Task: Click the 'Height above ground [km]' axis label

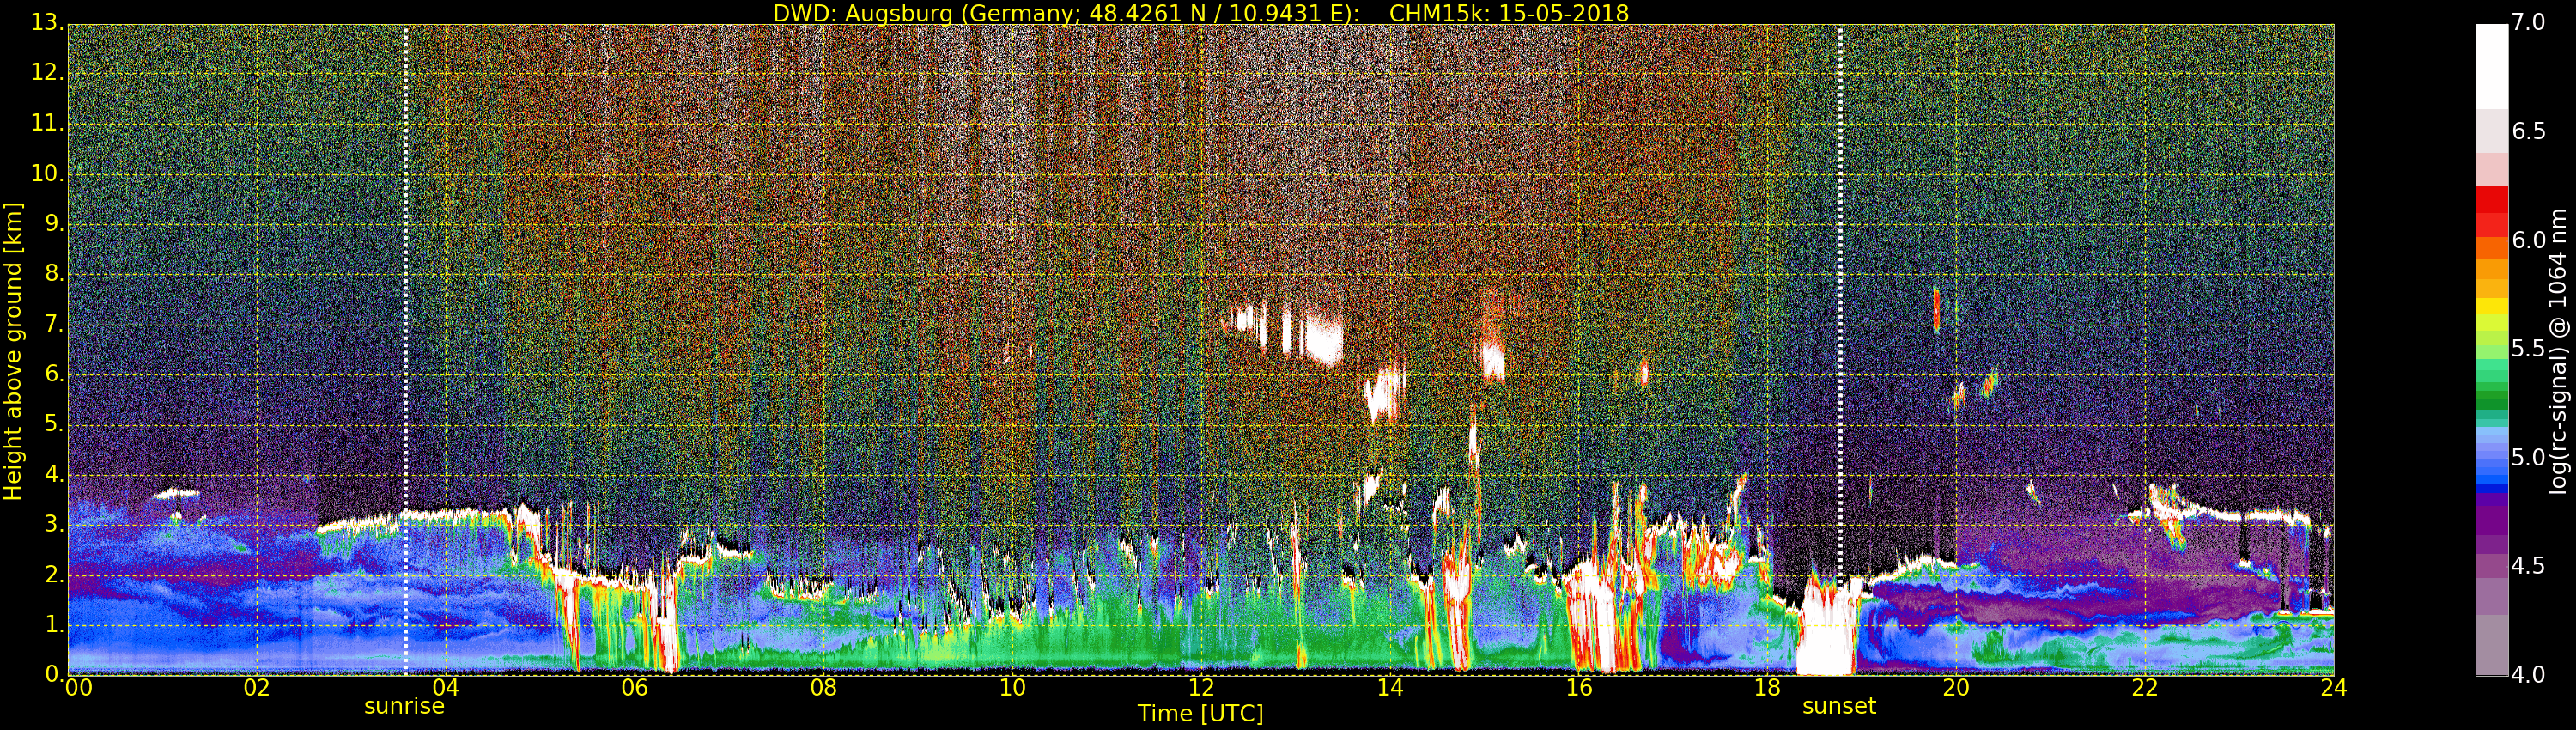Action: (13, 351)
